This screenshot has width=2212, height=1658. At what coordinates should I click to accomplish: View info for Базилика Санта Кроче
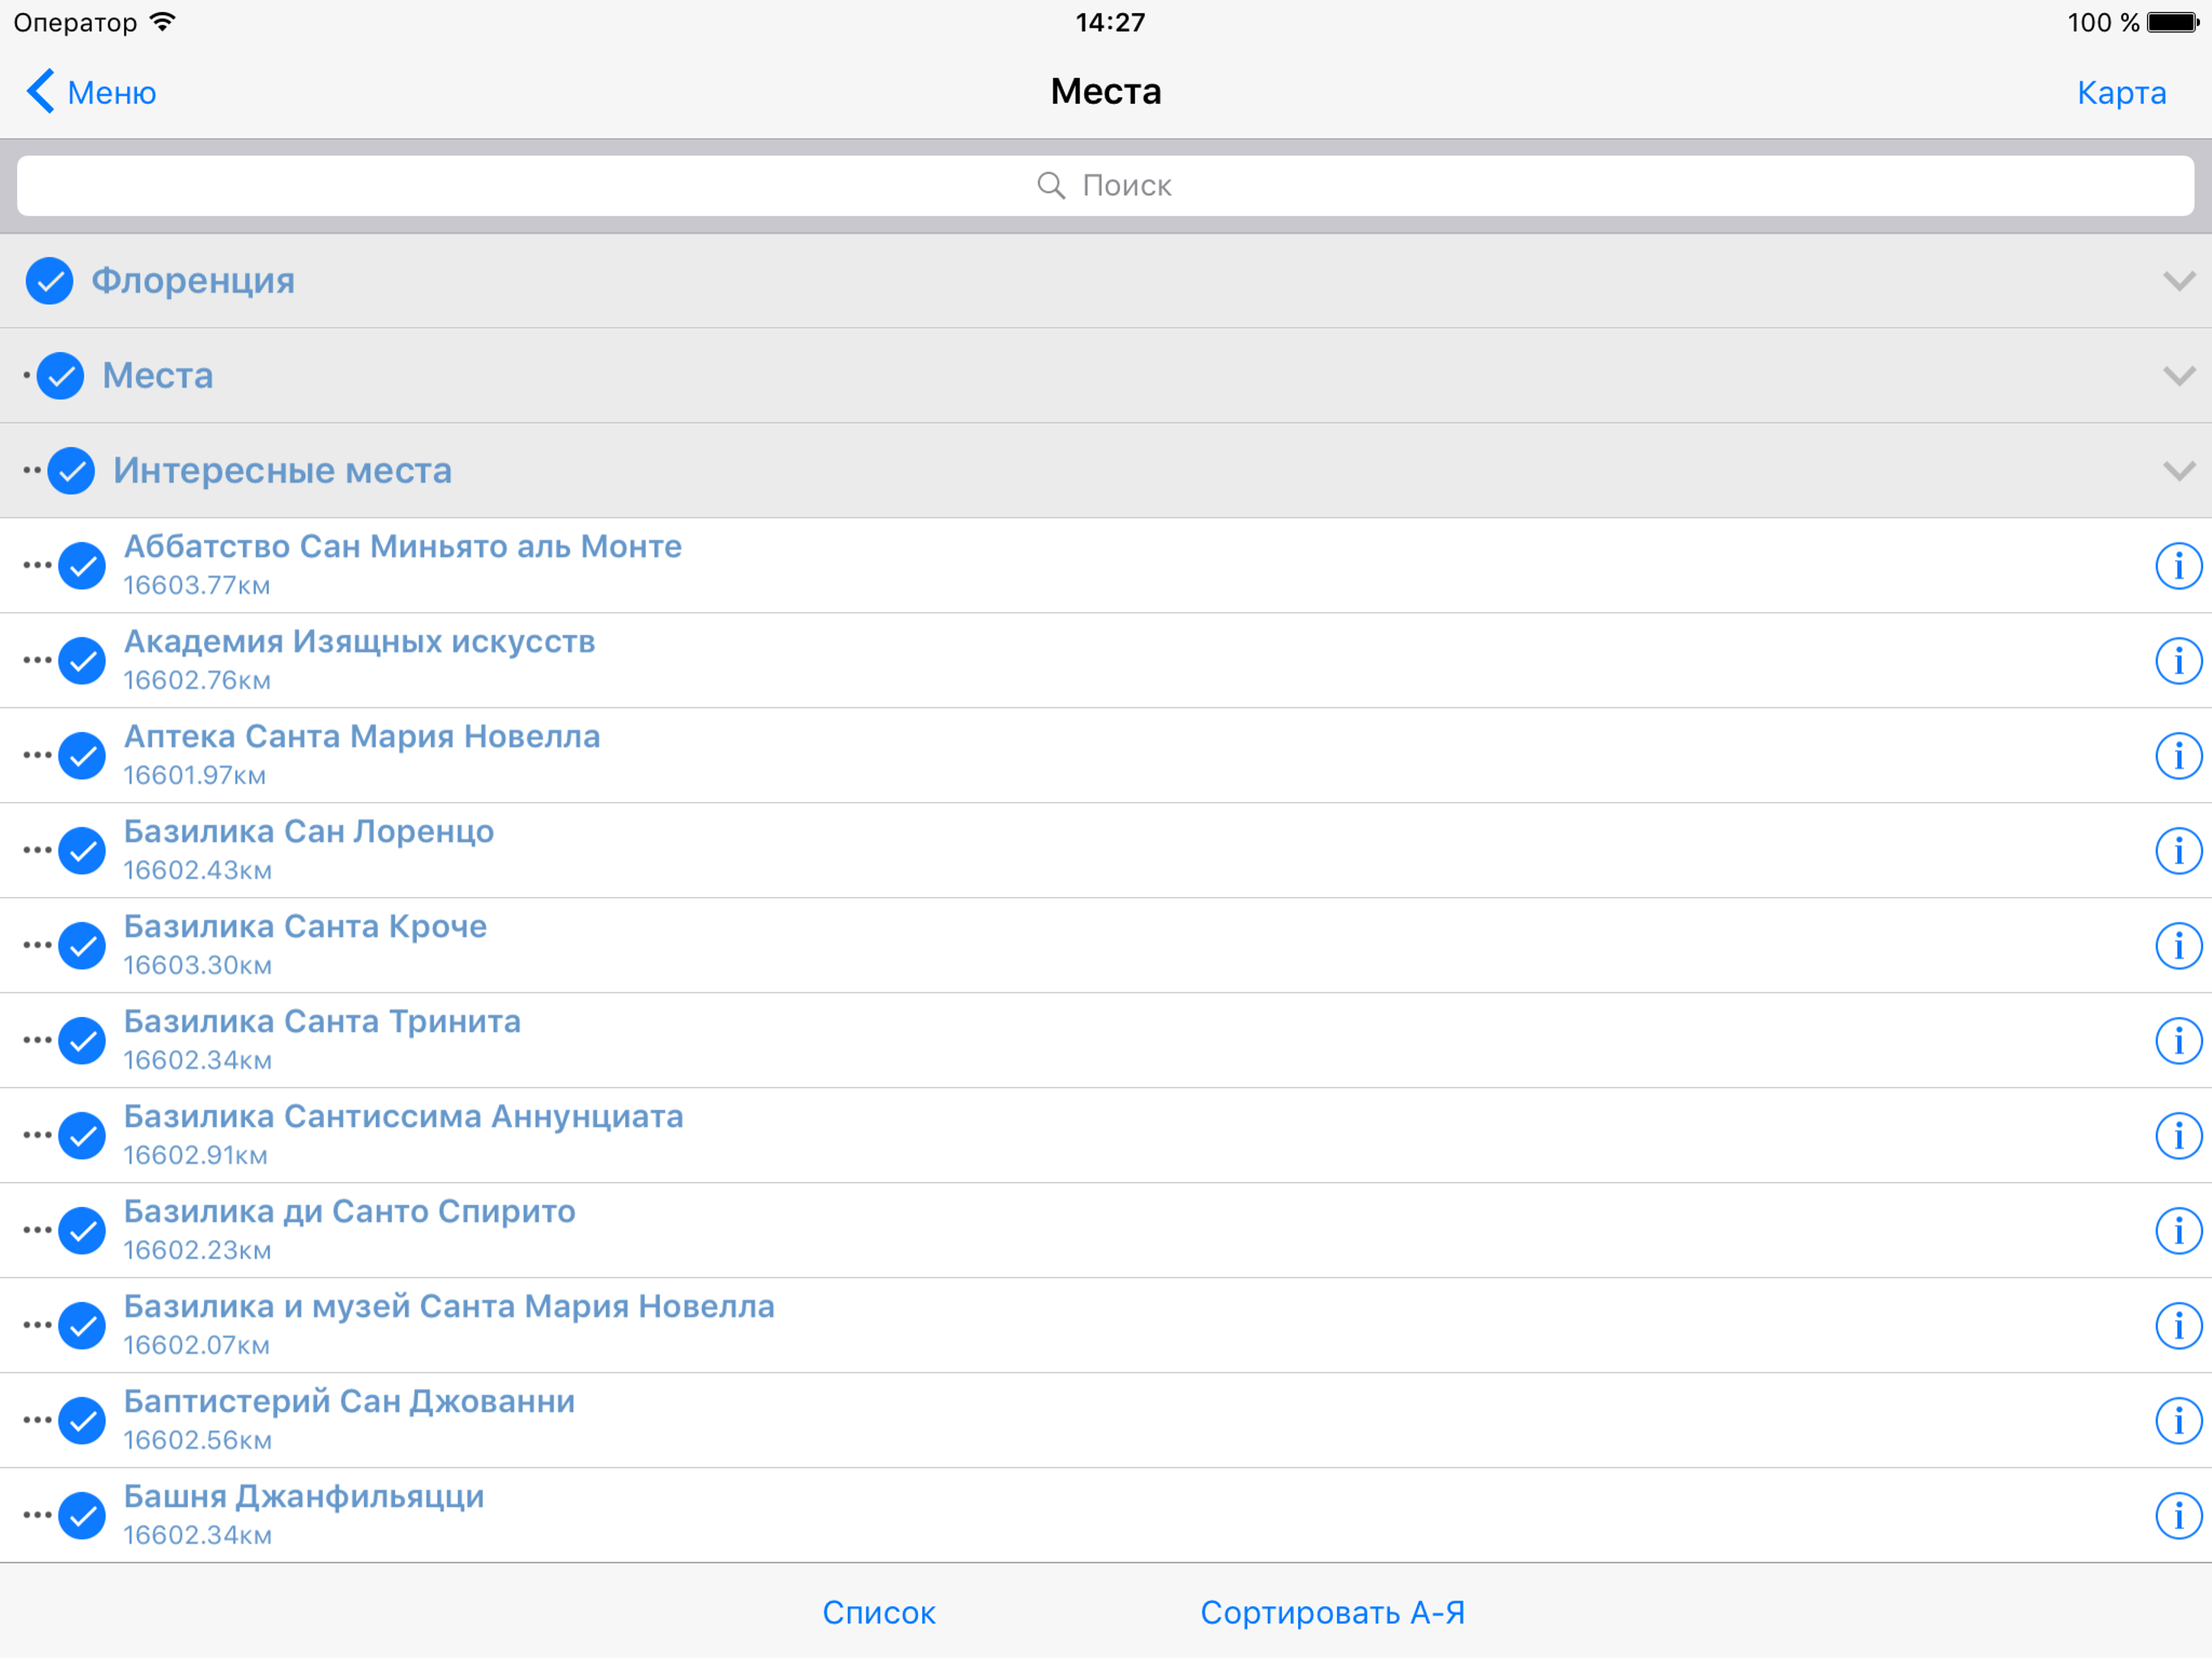pyautogui.click(x=2177, y=946)
